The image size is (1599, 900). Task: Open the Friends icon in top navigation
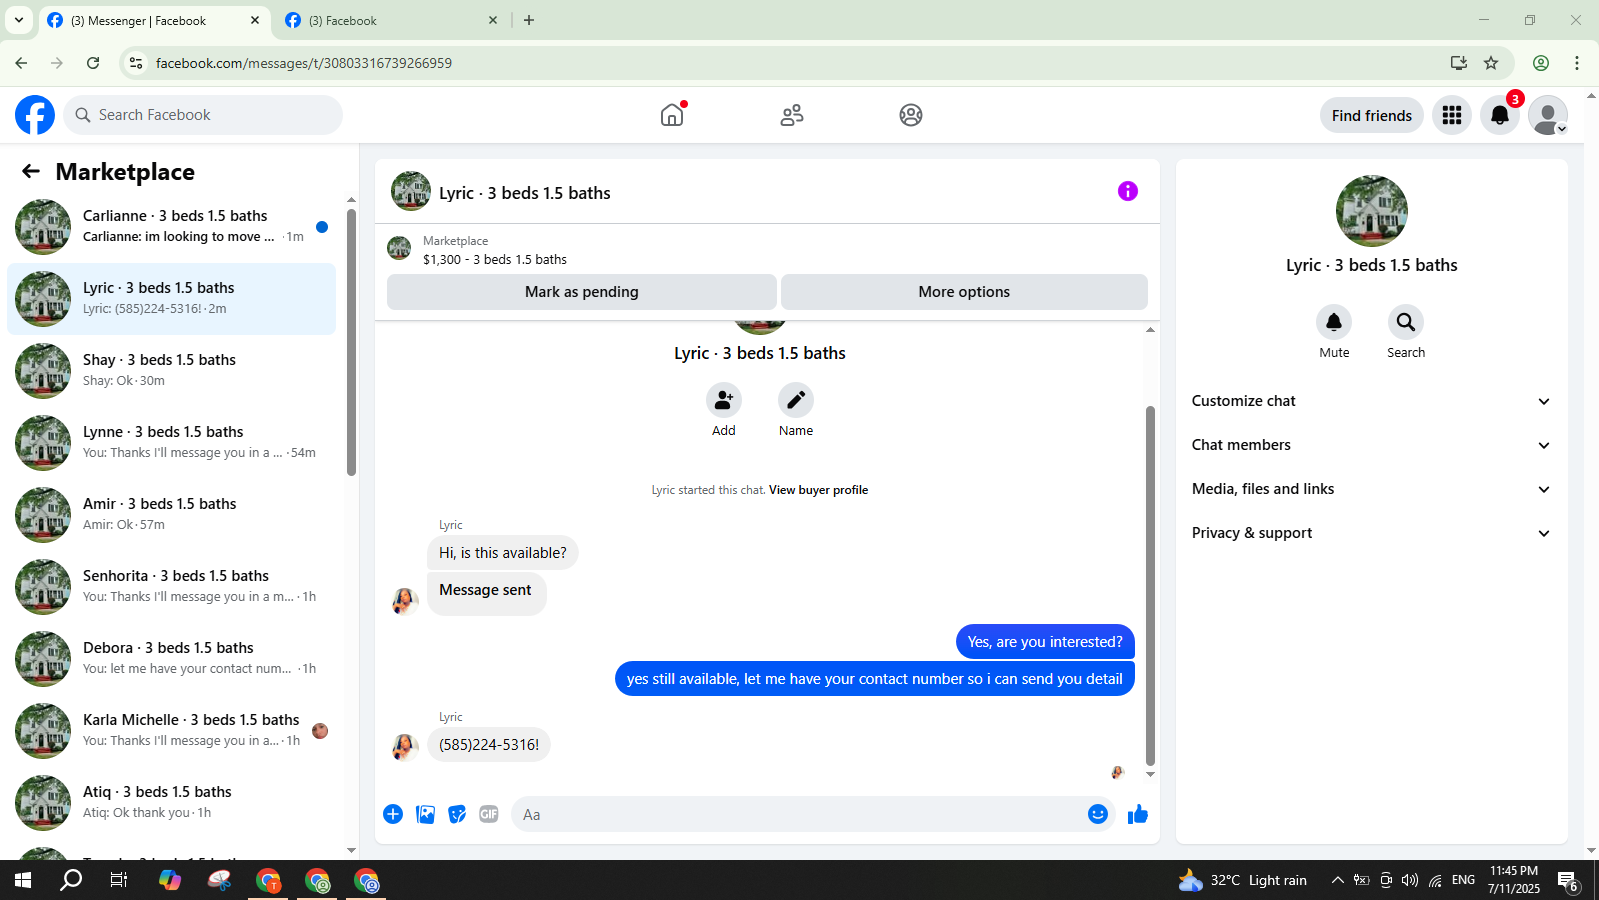[x=792, y=115]
